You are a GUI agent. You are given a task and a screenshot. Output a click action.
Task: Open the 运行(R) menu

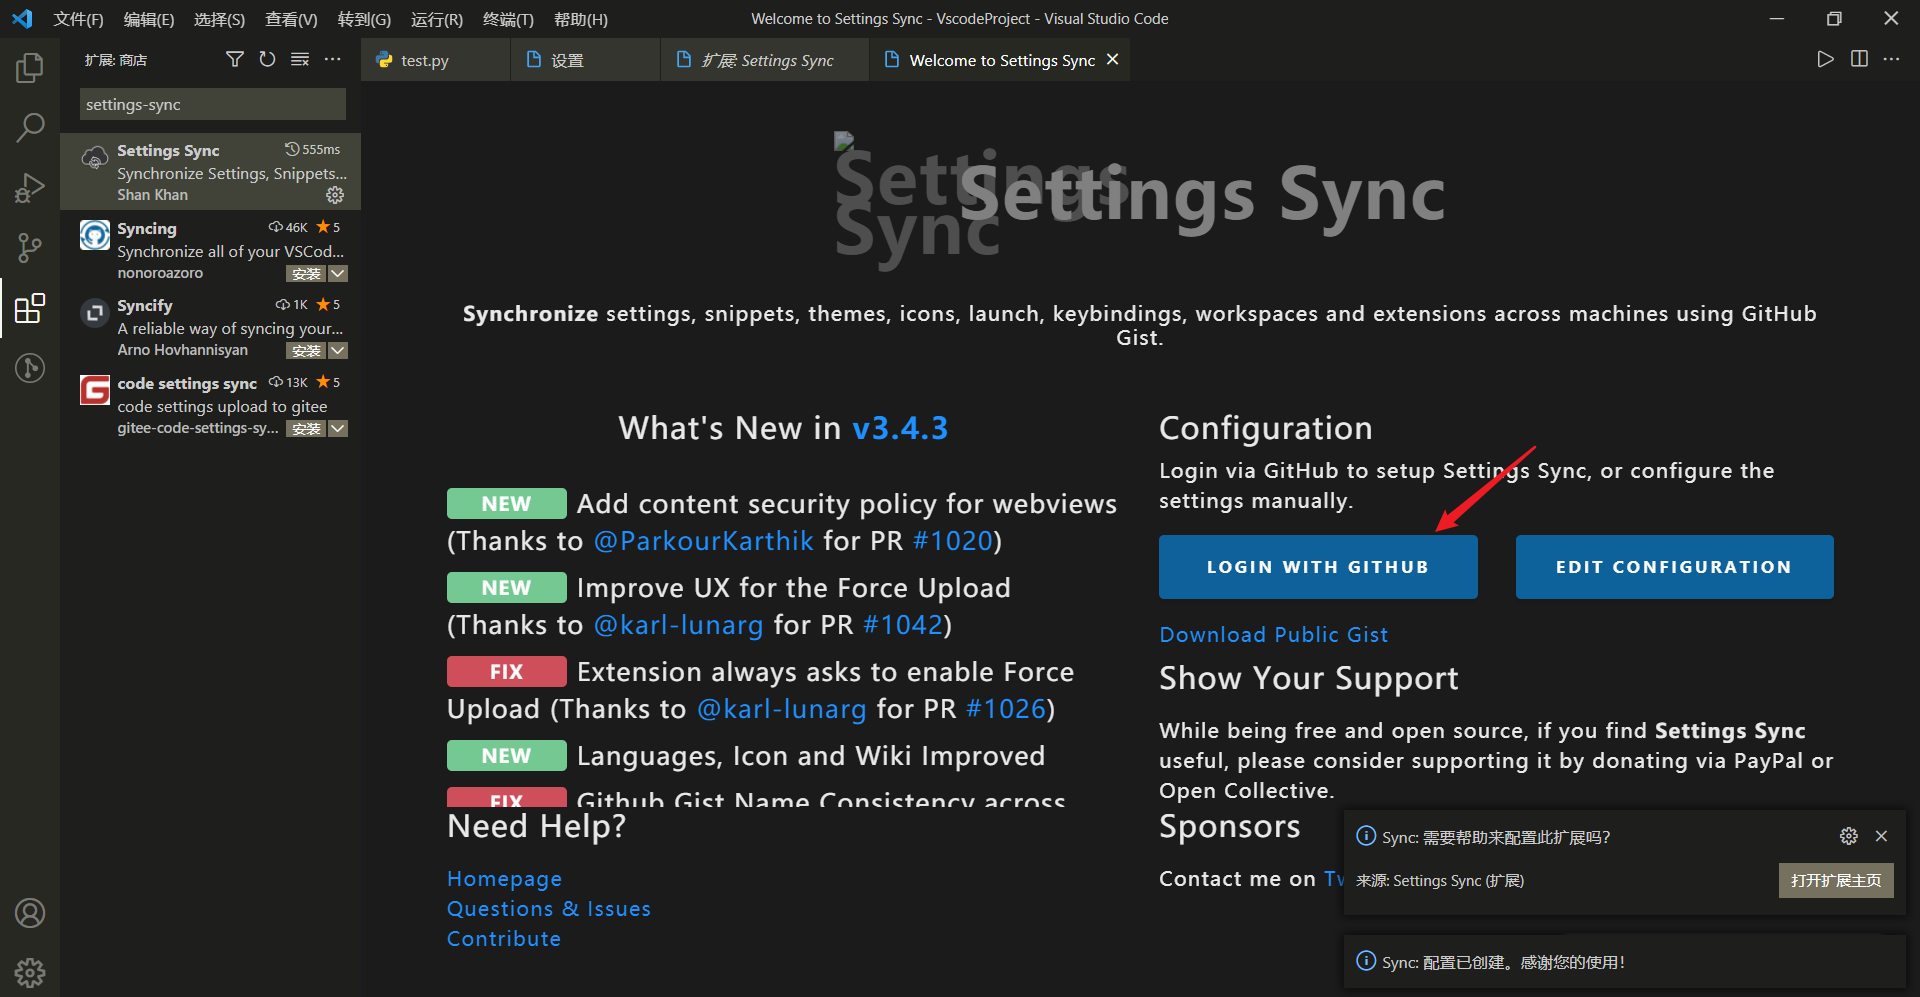click(437, 19)
